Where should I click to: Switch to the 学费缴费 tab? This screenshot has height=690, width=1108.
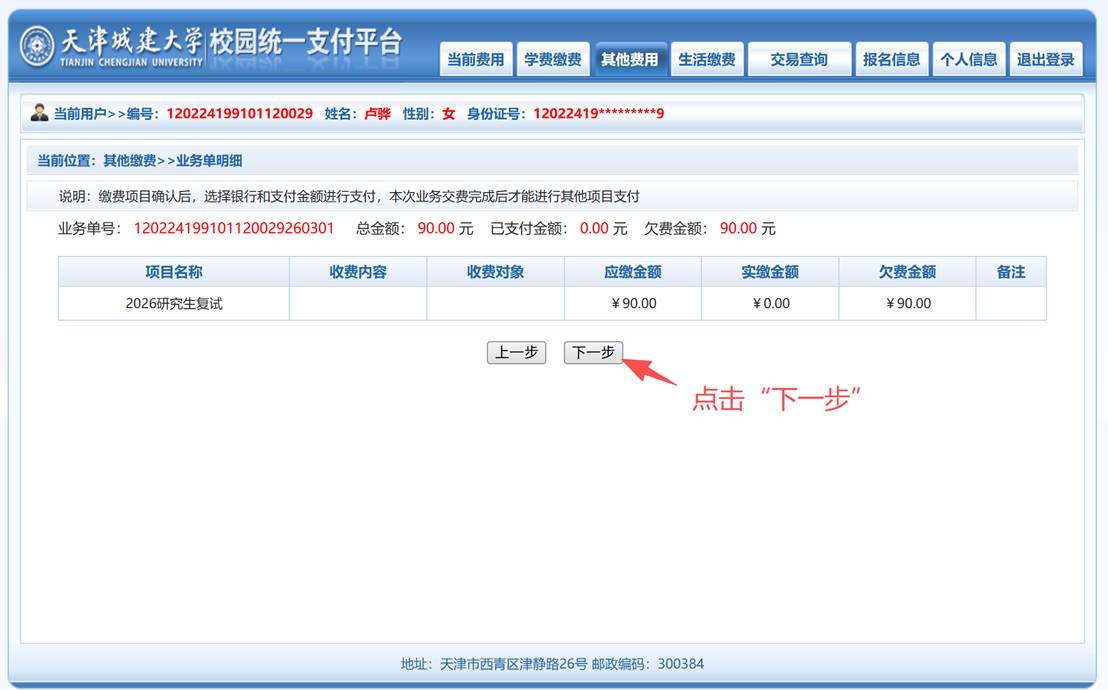pyautogui.click(x=553, y=59)
